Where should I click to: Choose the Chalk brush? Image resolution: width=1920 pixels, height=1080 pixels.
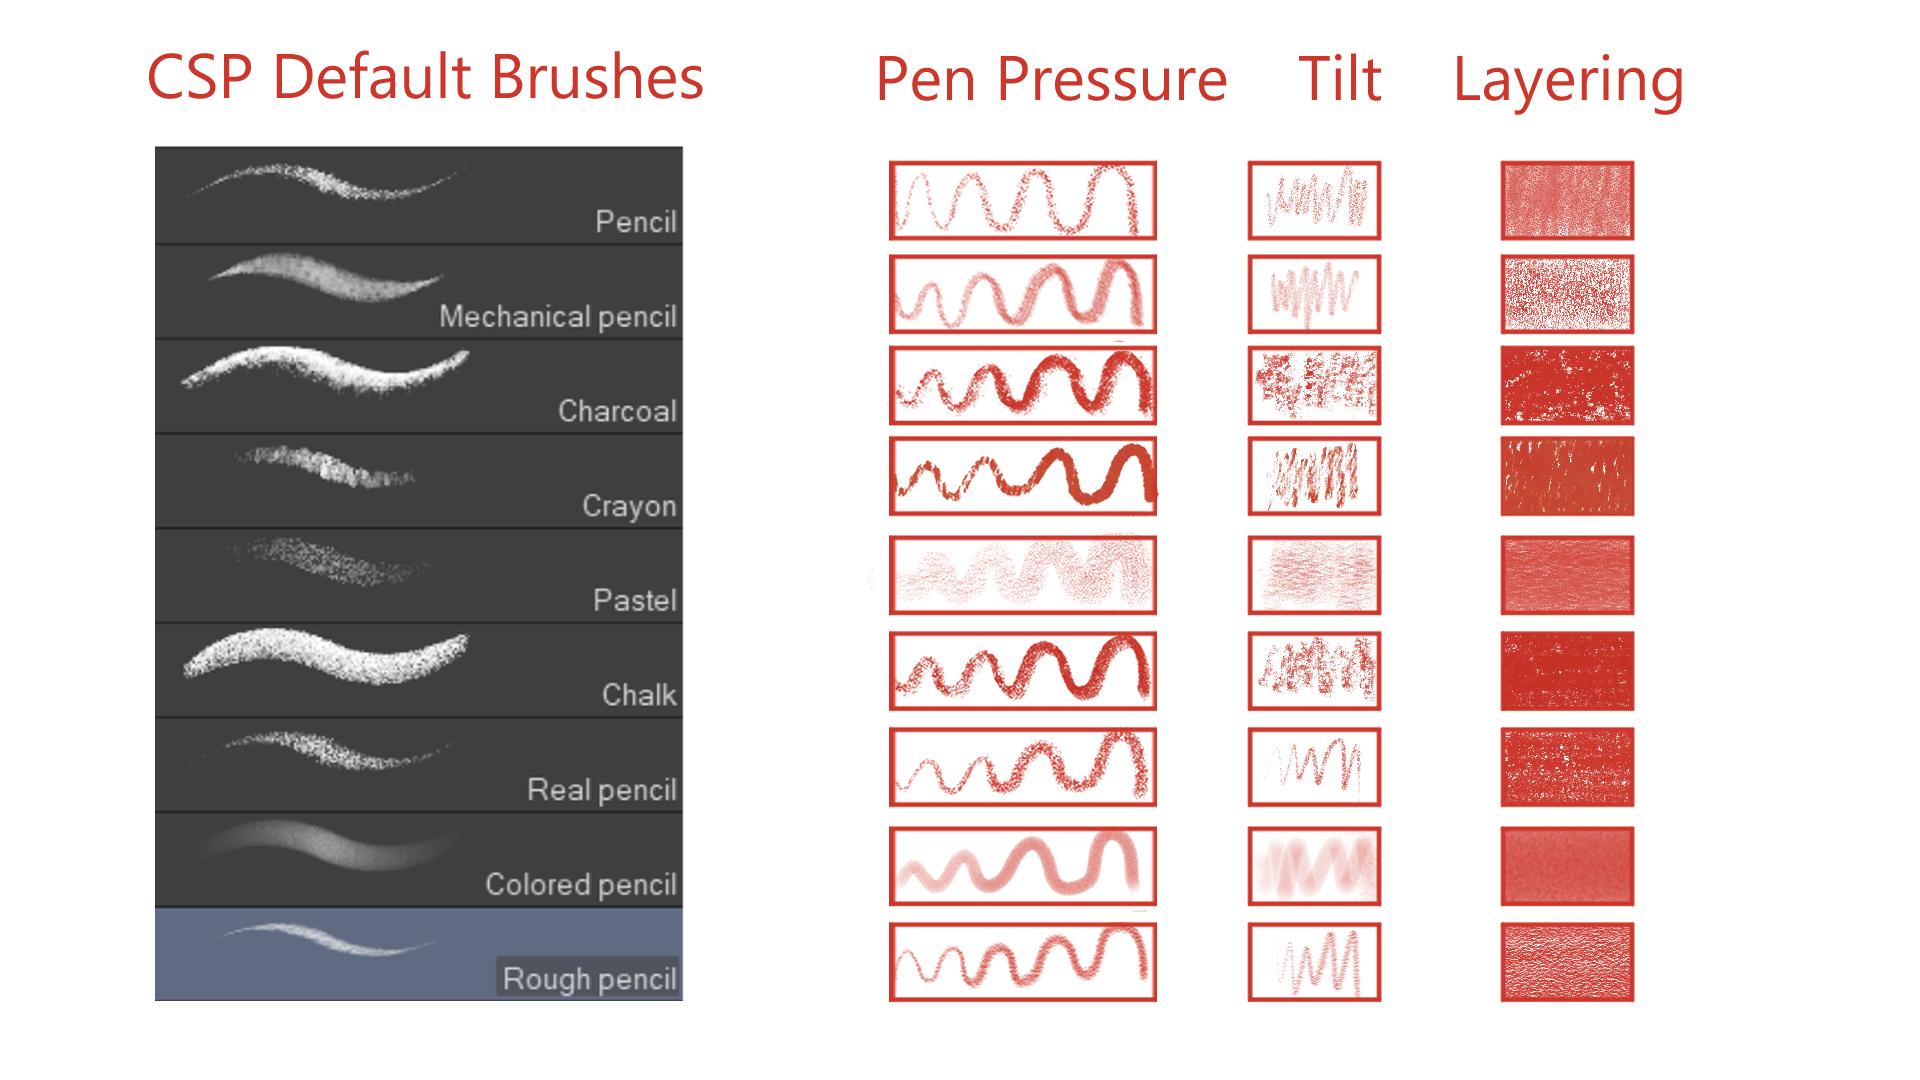(418, 670)
